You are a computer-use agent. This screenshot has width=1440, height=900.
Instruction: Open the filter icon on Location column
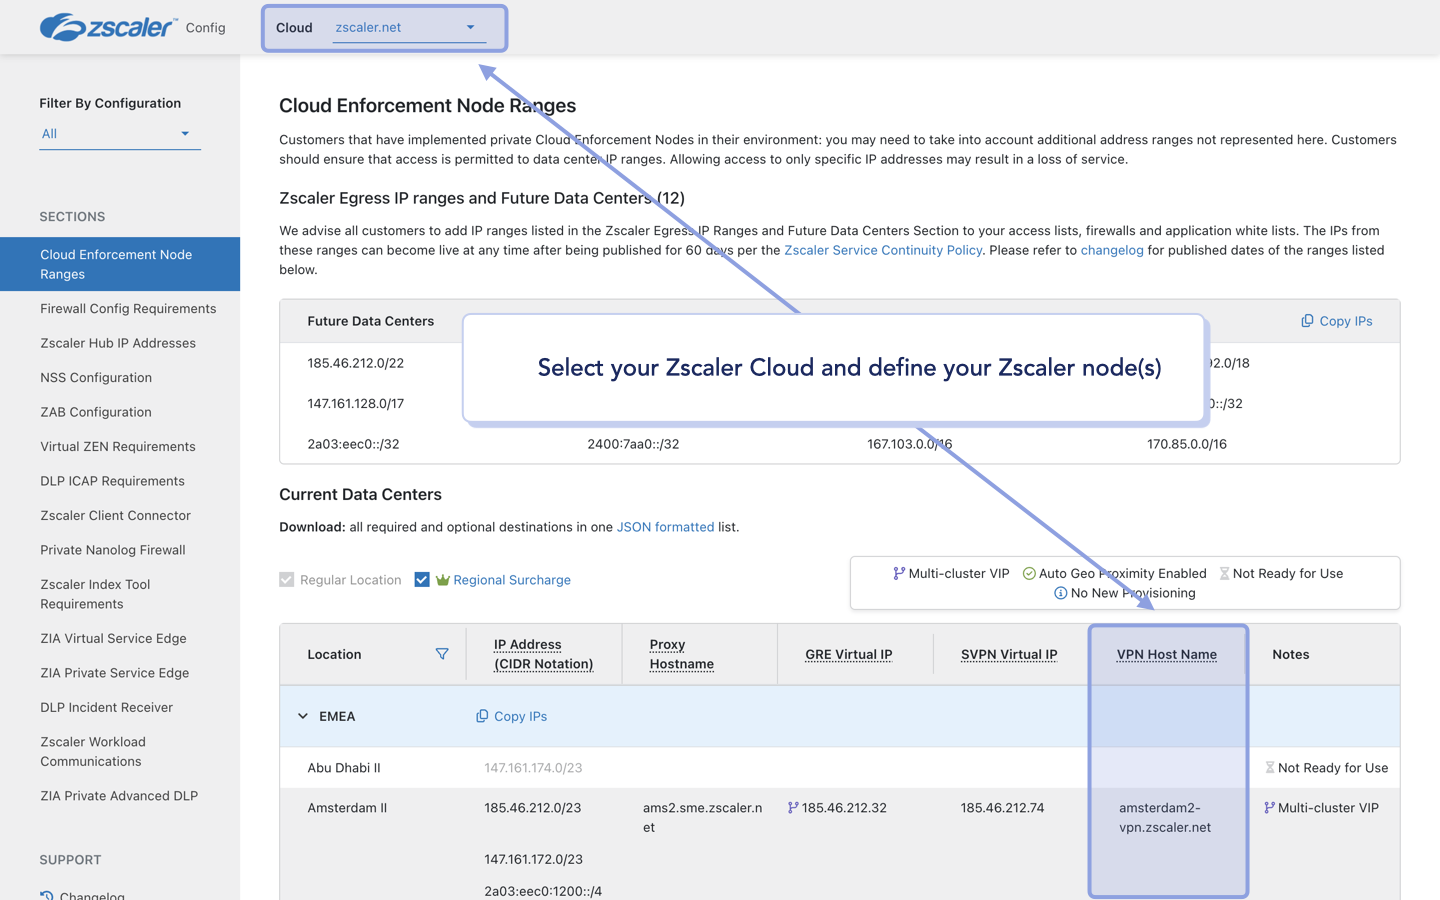441,654
